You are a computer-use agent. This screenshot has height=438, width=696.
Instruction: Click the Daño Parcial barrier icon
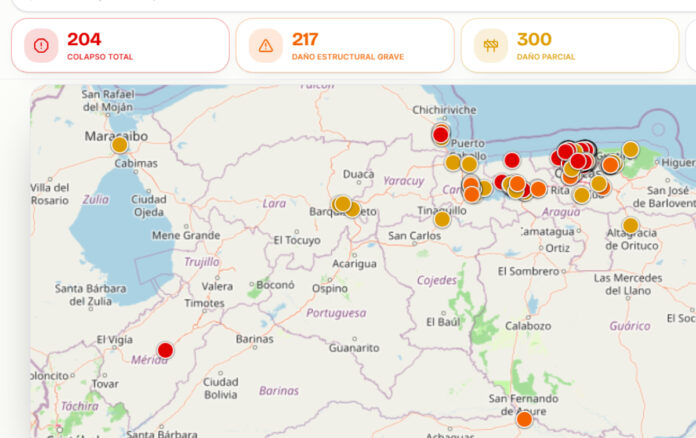tap(490, 45)
